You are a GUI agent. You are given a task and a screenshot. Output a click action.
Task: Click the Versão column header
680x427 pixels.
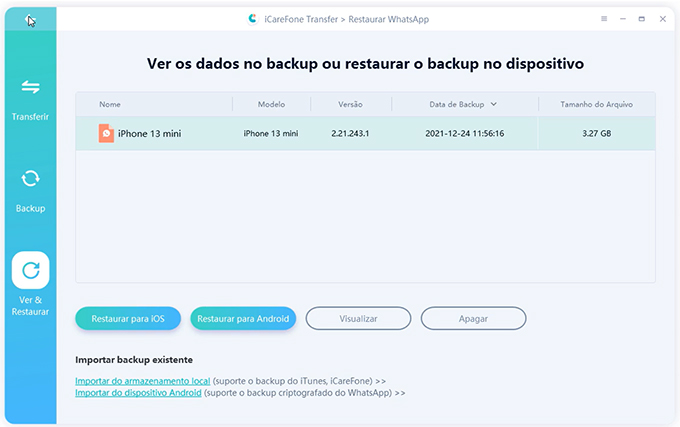[x=350, y=104]
